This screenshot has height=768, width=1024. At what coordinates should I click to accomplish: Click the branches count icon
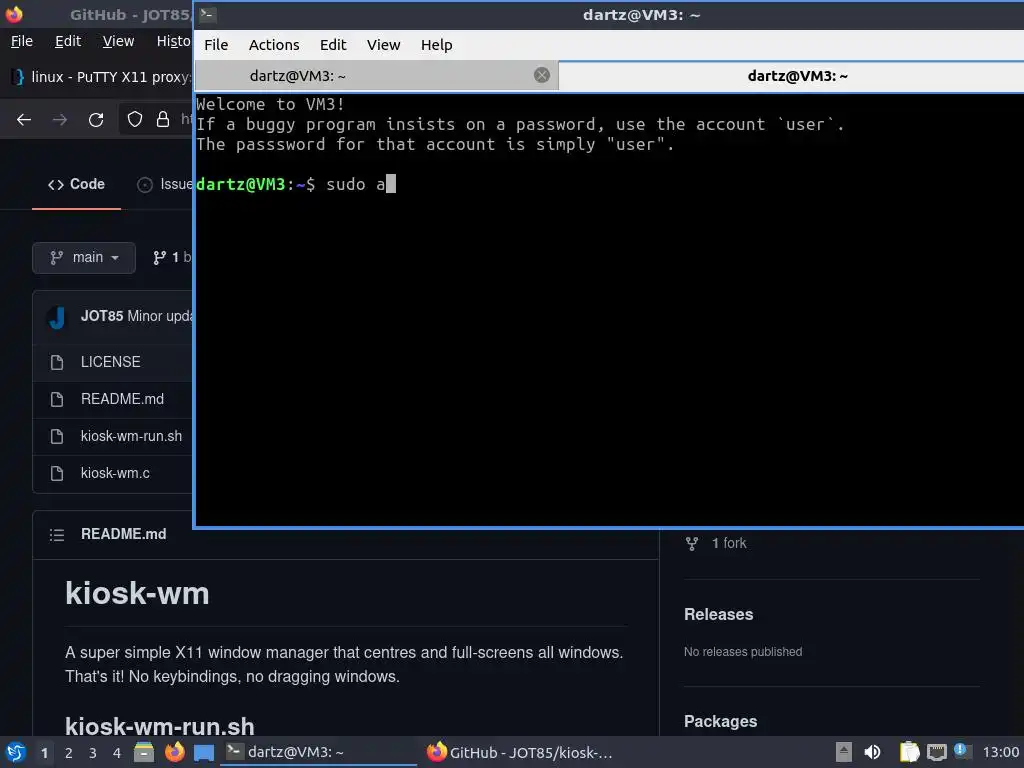(x=159, y=257)
